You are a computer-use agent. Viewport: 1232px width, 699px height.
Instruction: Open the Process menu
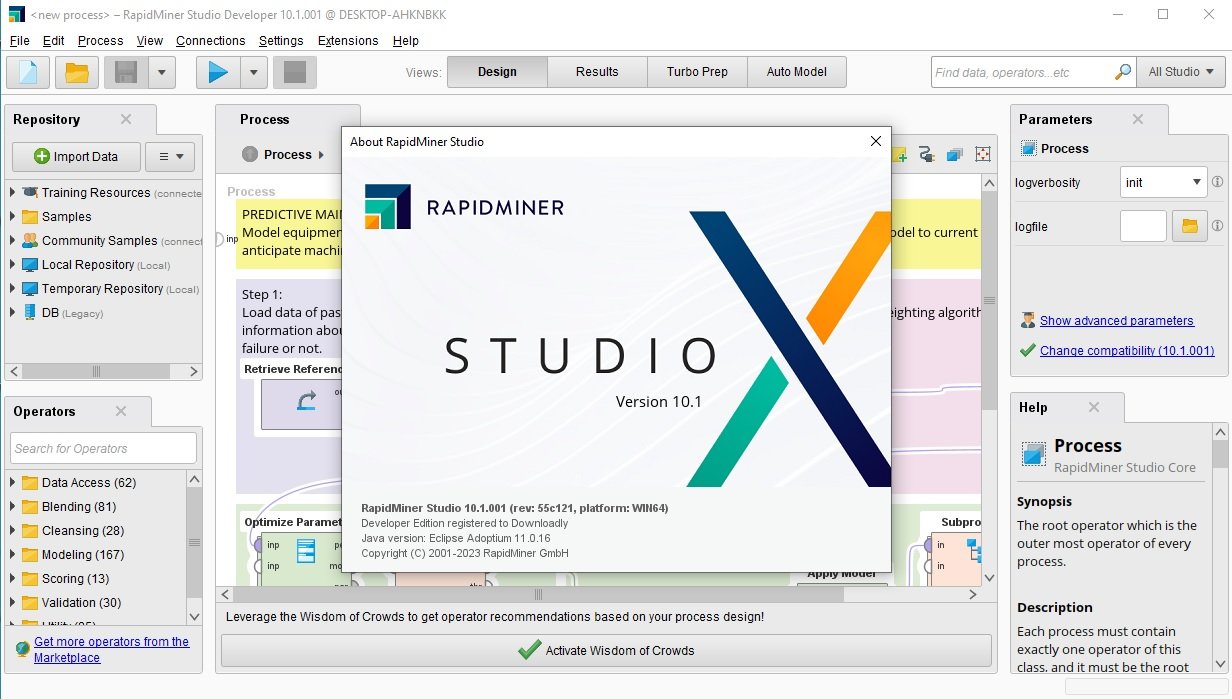[100, 41]
